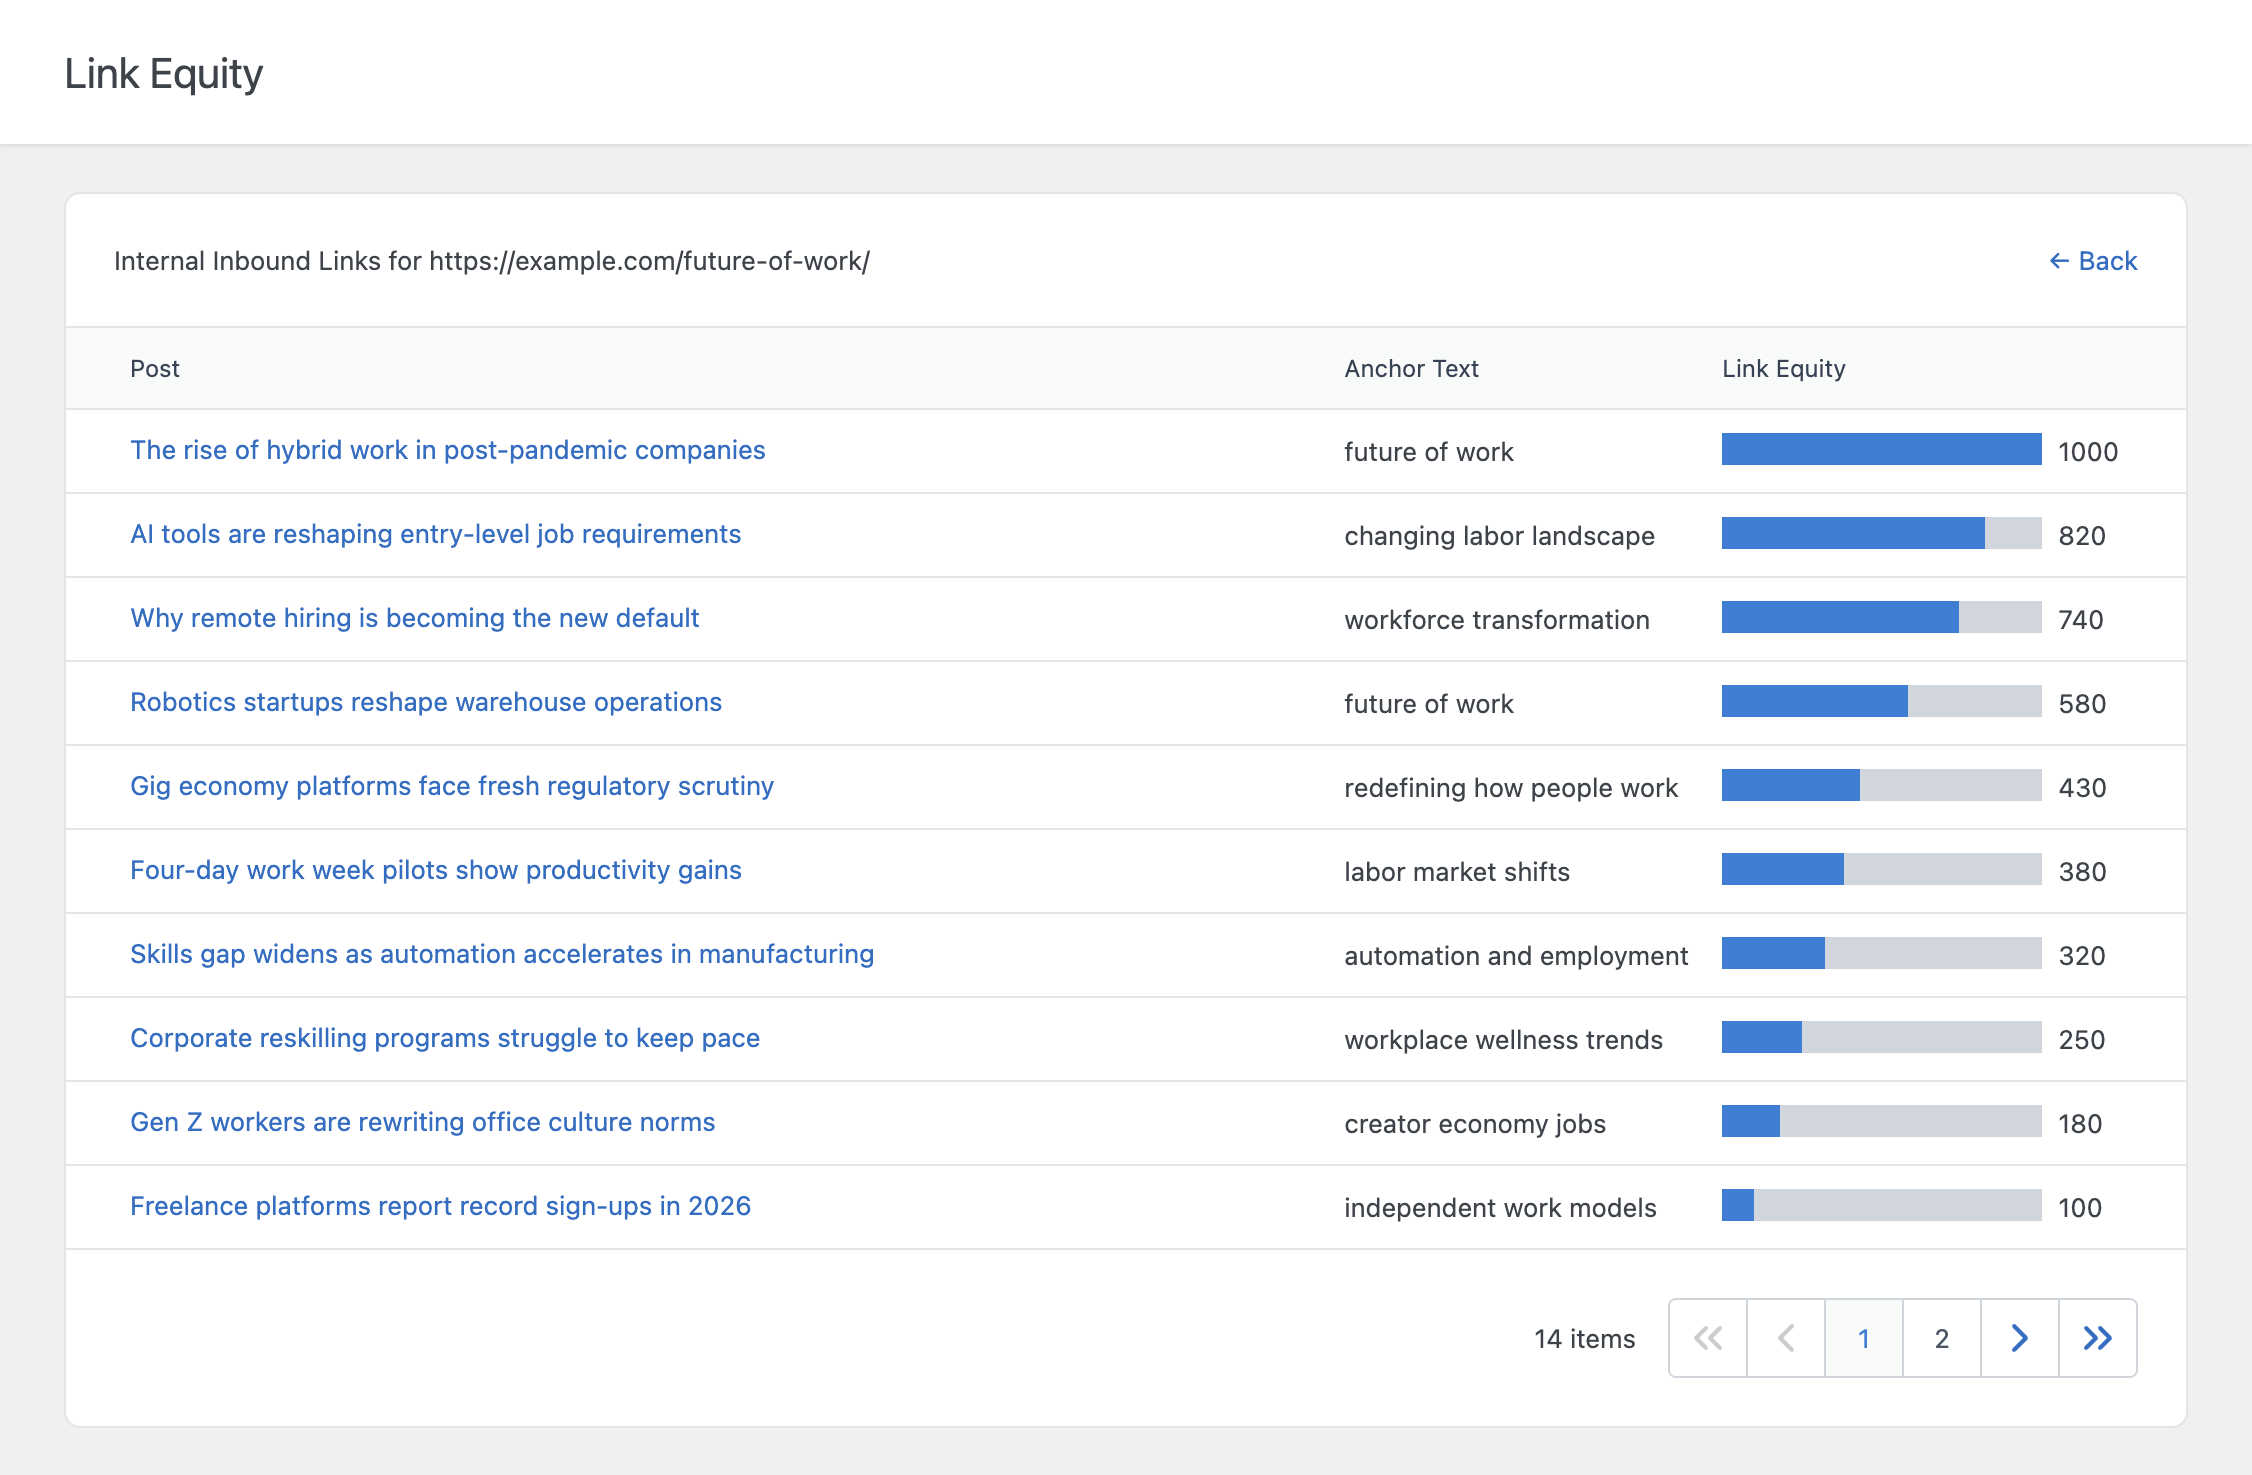Go back using the Back link
This screenshot has height=1475, width=2252.
click(x=2093, y=261)
